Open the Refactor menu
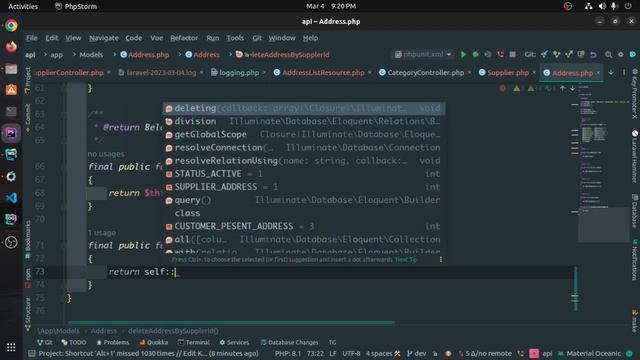 pos(184,38)
